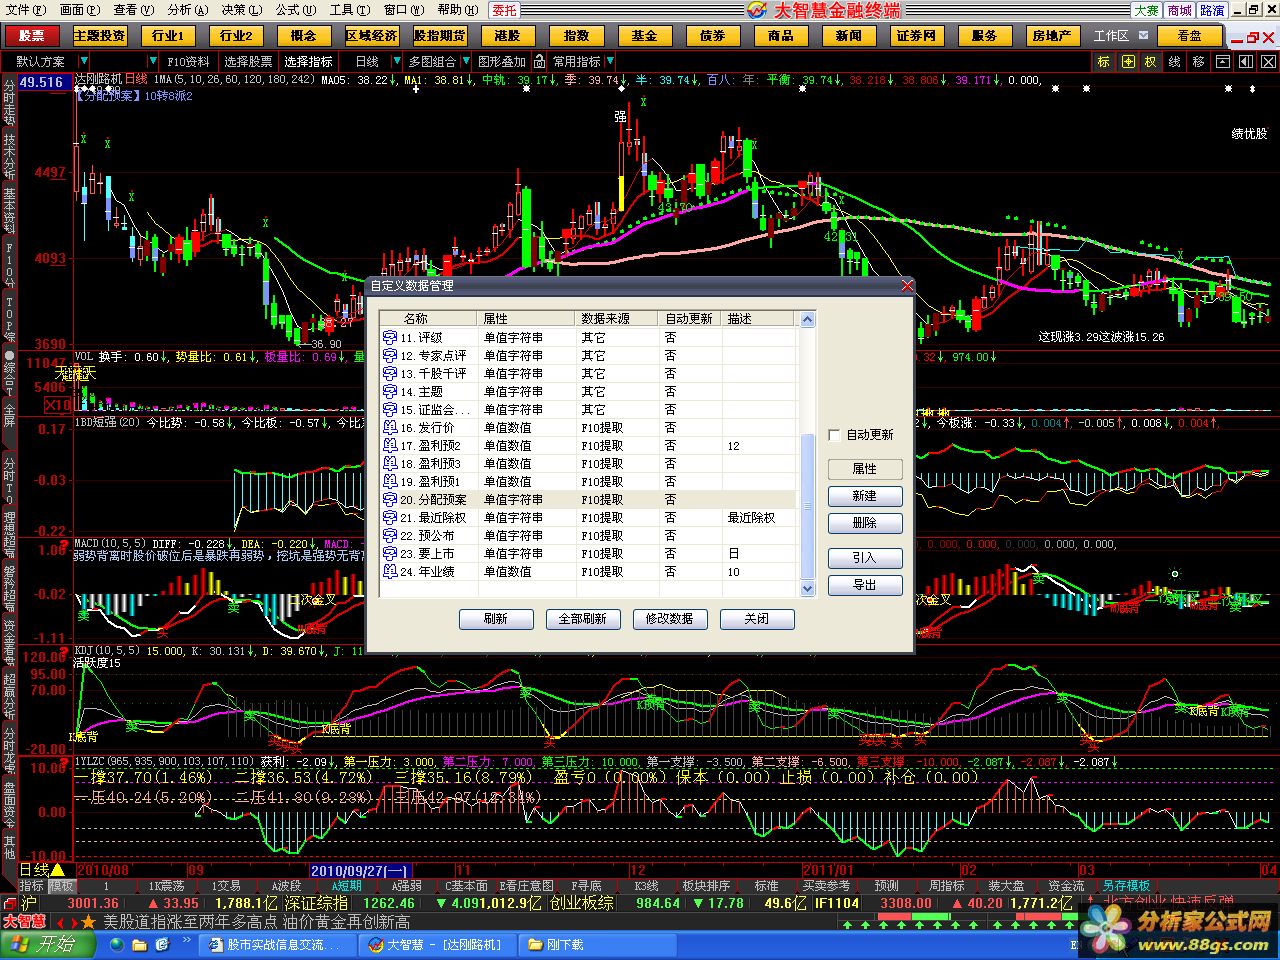Screen dimensions: 1280x960
Task: Switch to the 港股 tab
Action: (507, 36)
